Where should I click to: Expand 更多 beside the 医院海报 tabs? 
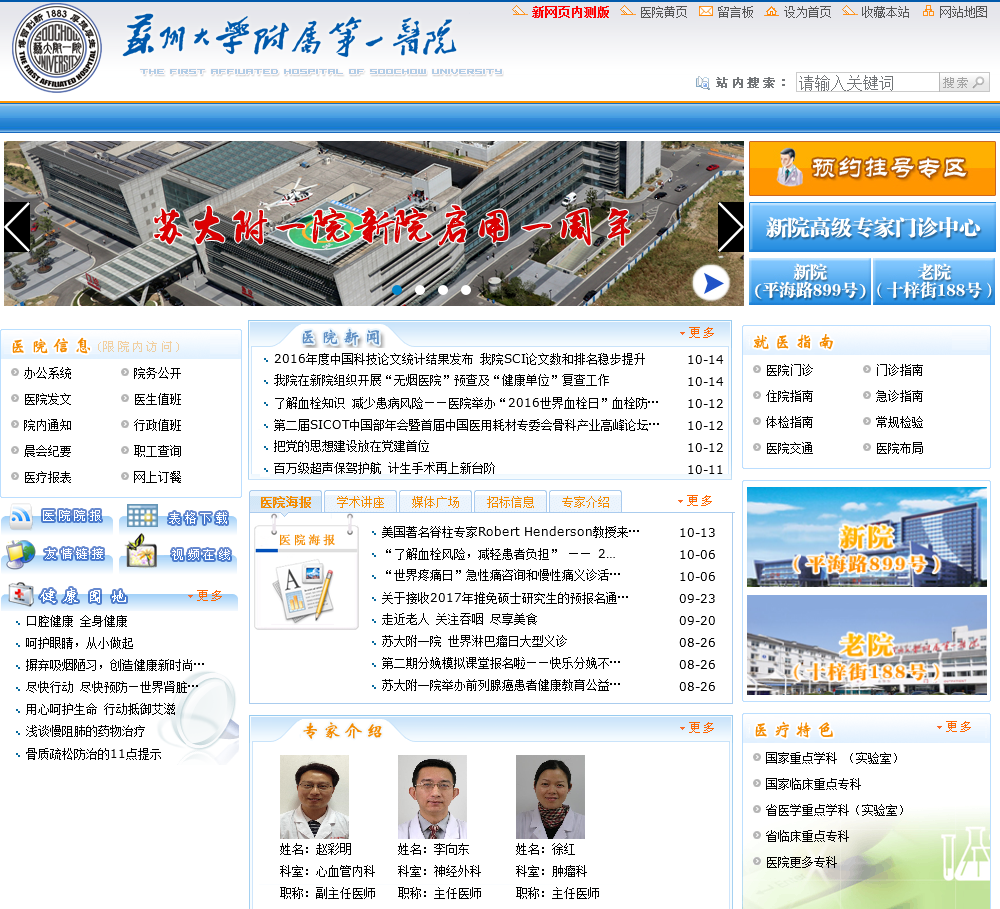[x=695, y=501]
